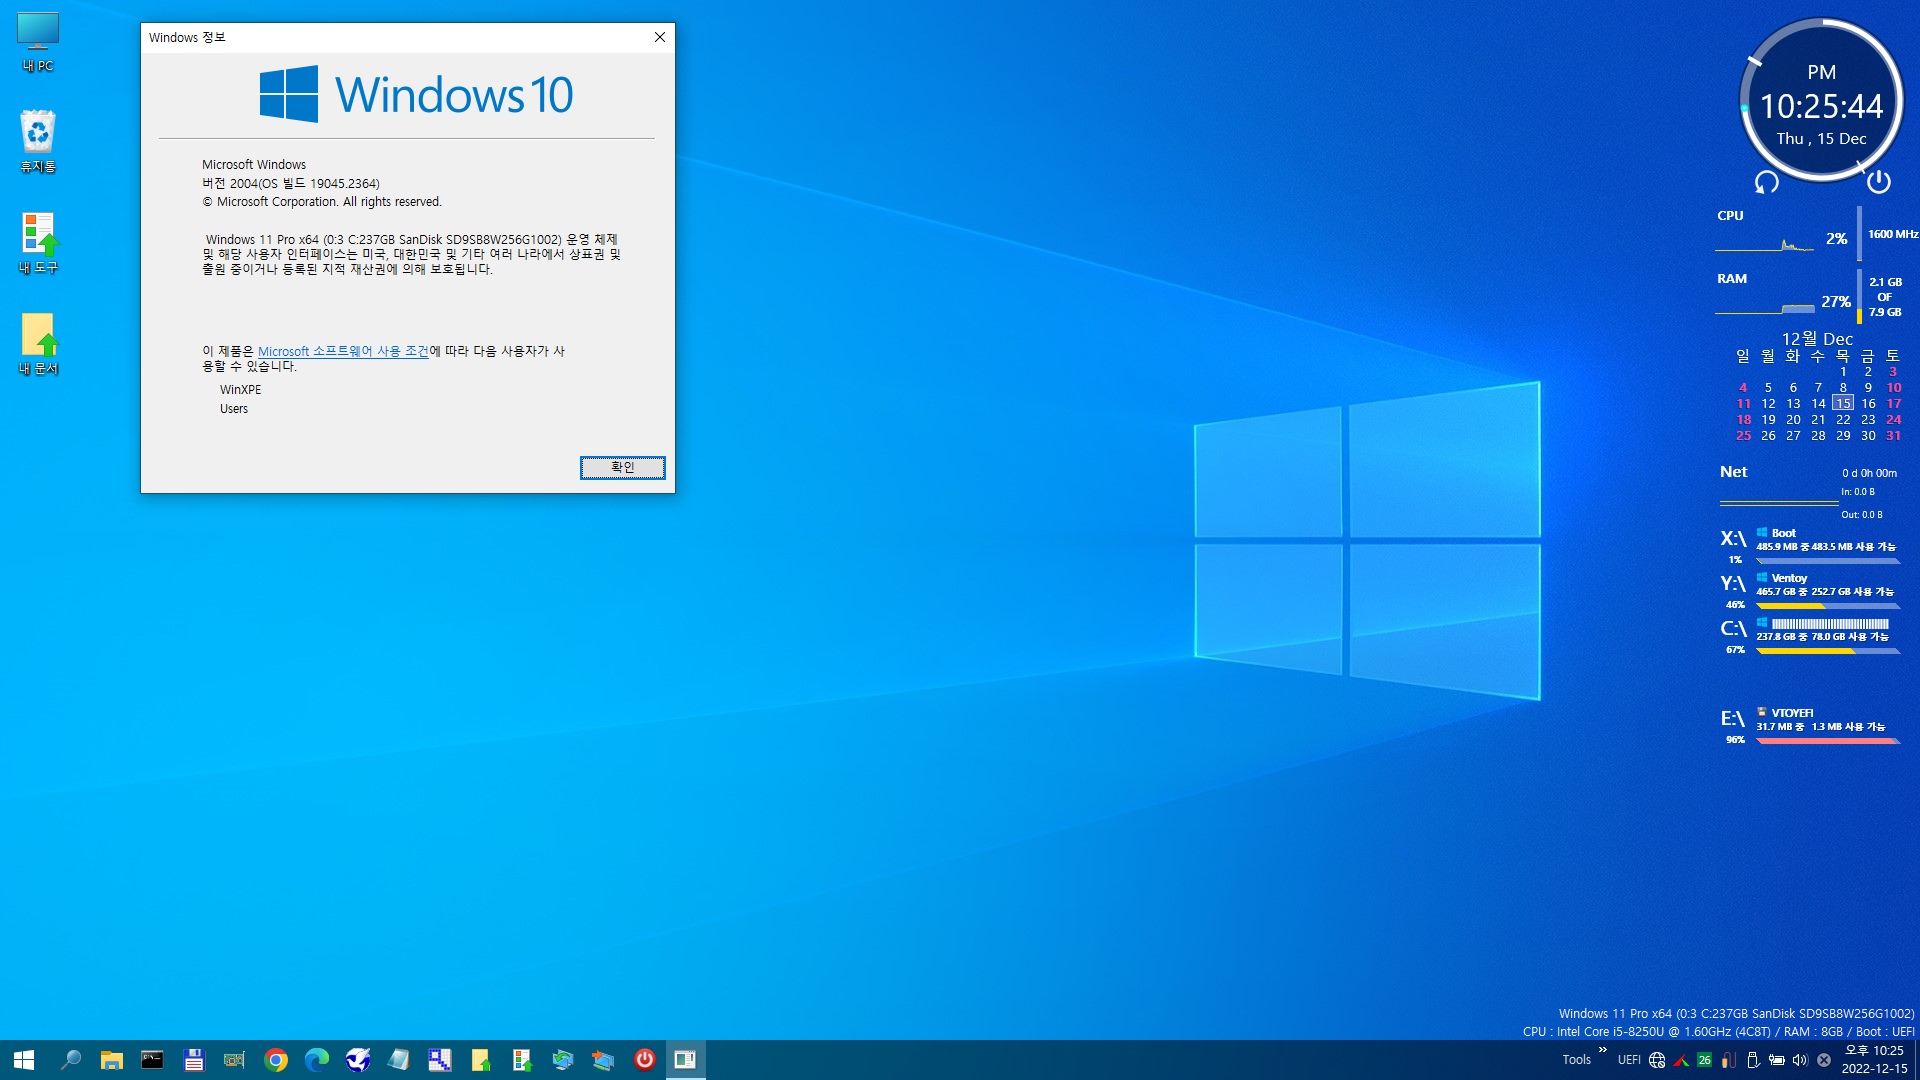This screenshot has height=1080, width=1920.
Task: Click the E:\ VTOYEFI usage bar
Action: 1828,741
